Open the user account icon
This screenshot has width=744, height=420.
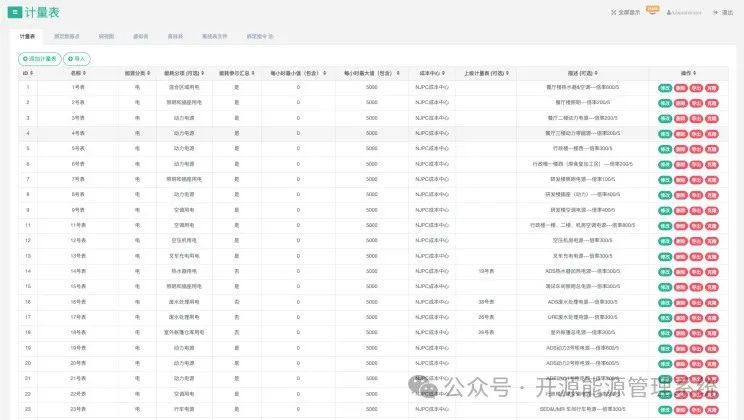[669, 12]
